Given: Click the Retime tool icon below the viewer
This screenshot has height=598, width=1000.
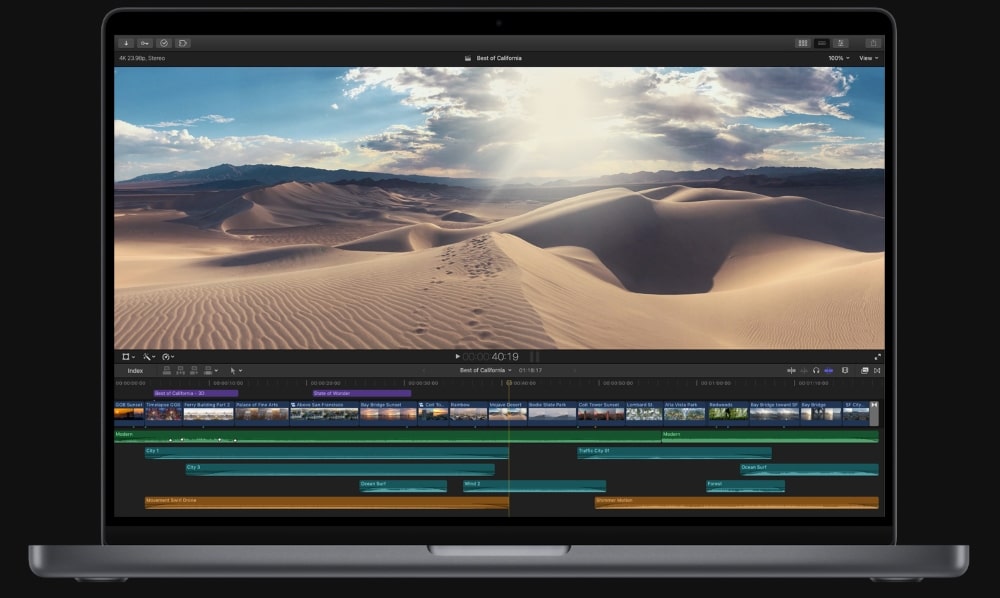Looking at the screenshot, I should coord(167,356).
